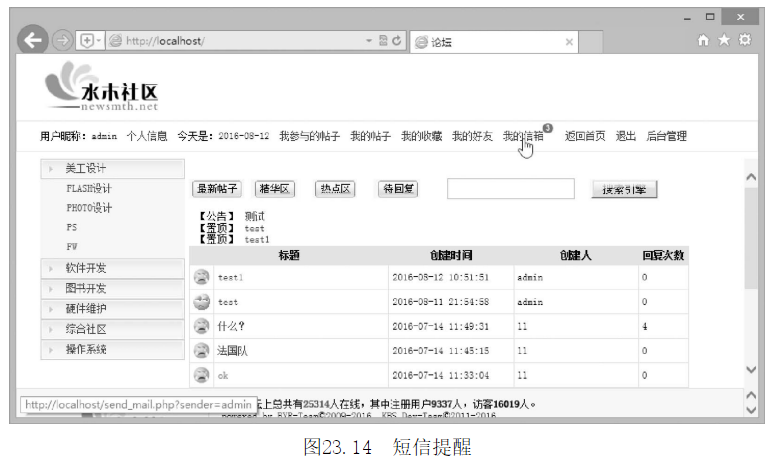
Task: Expand the 软件开发 category
Action: pyautogui.click(x=112, y=268)
